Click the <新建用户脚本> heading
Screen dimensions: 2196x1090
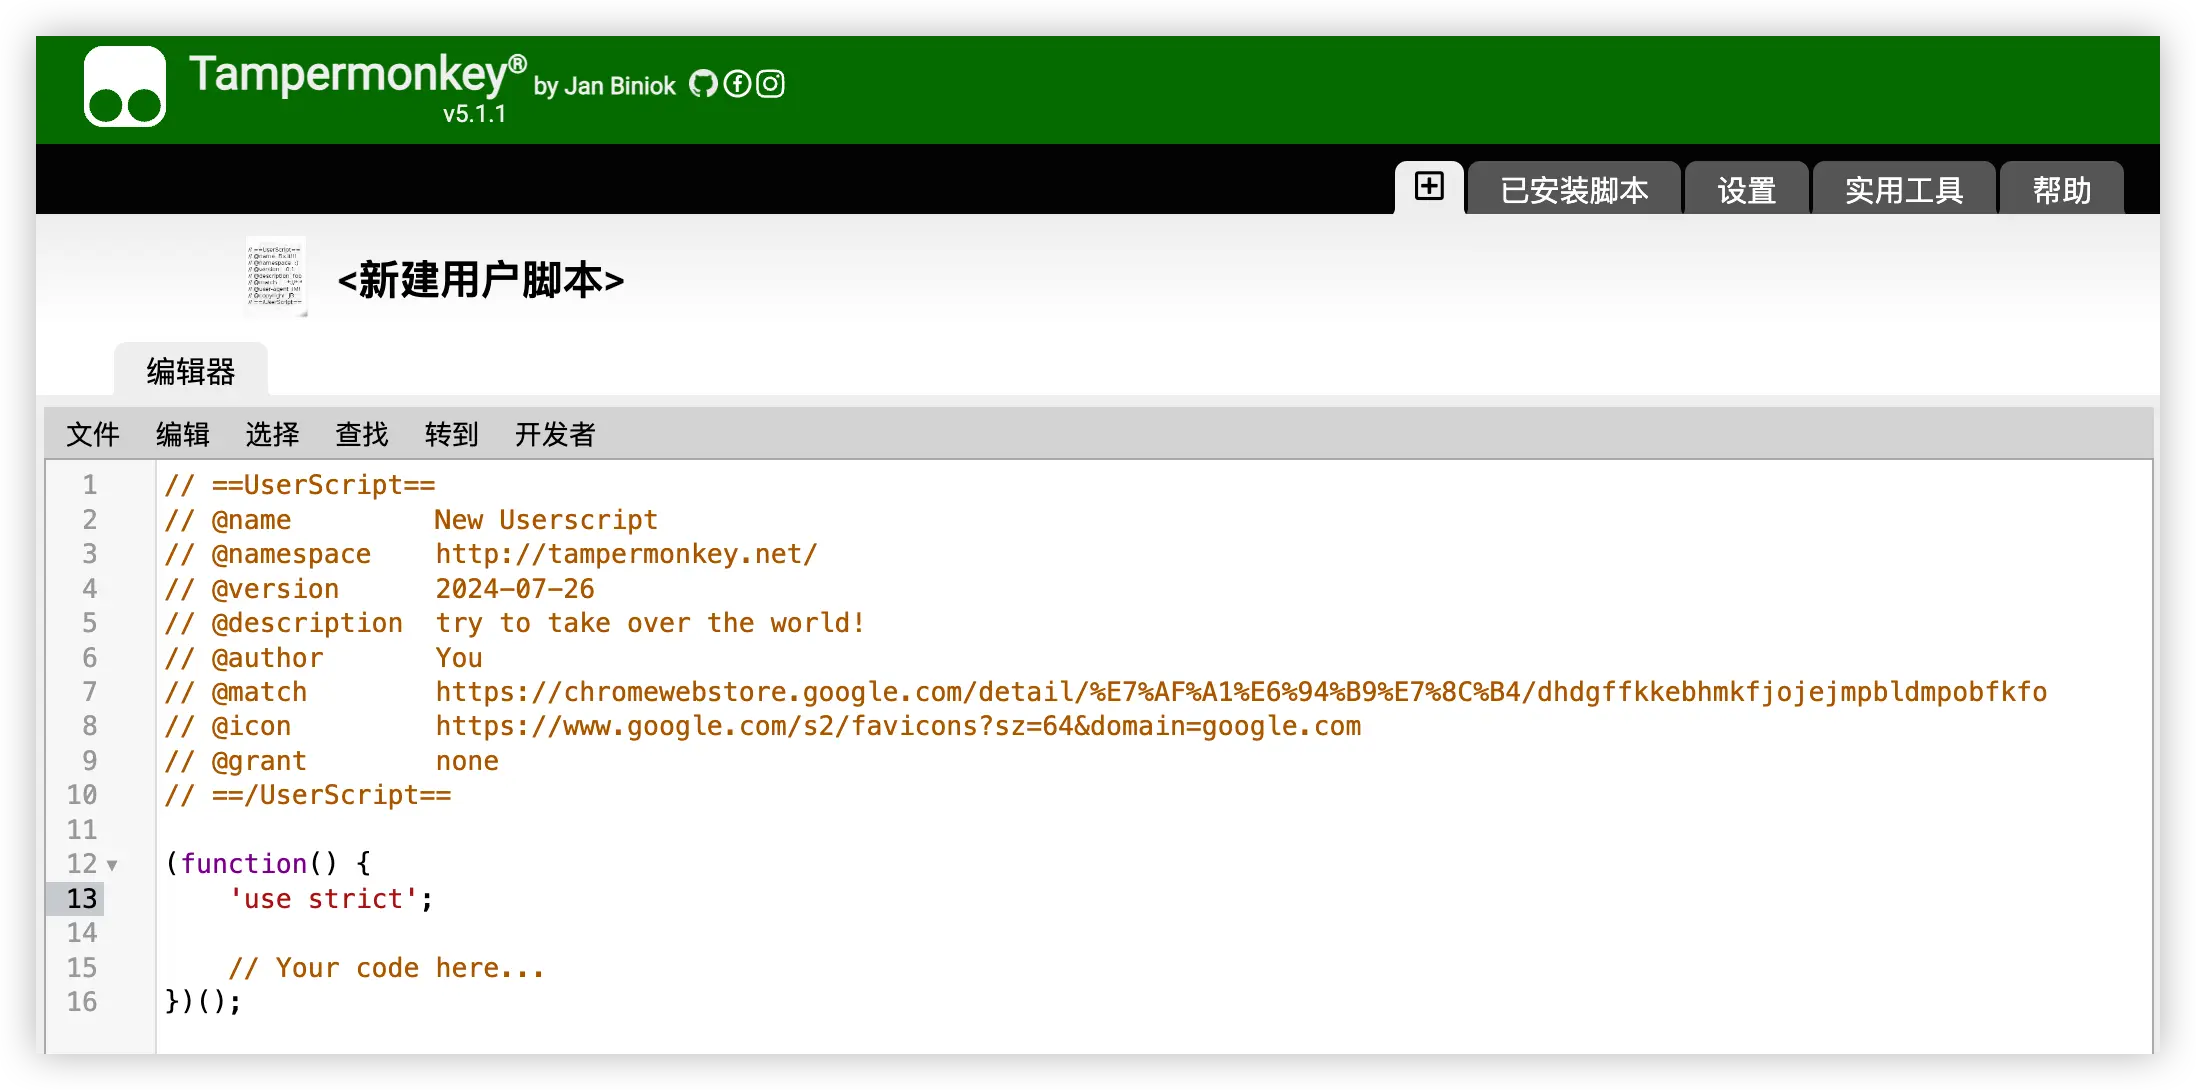coord(481,279)
